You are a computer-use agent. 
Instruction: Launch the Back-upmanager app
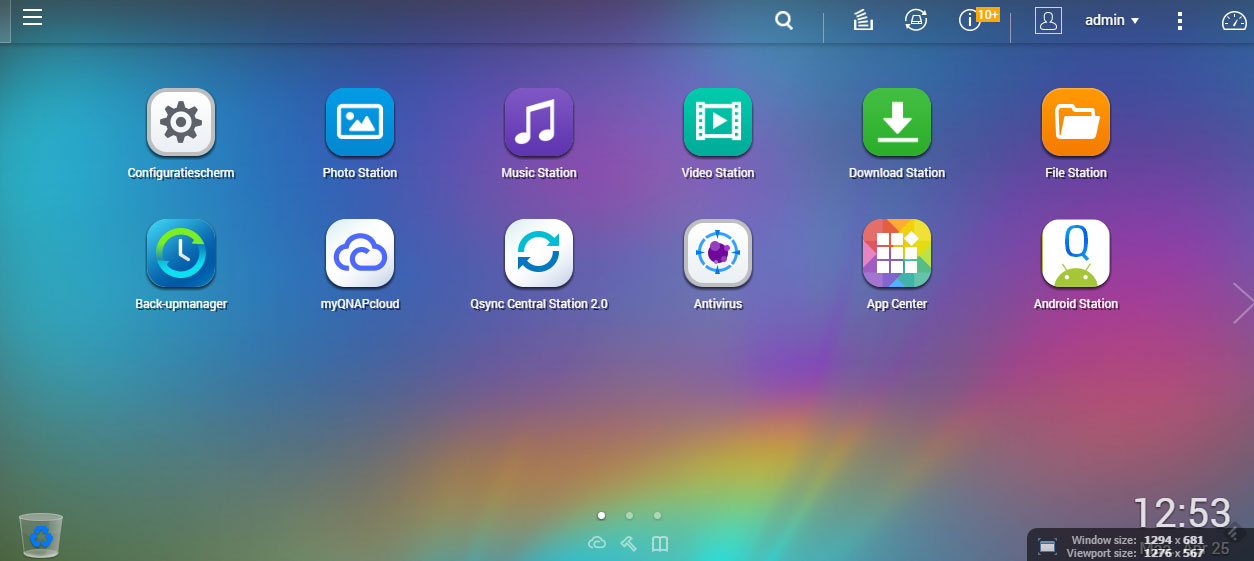pos(181,253)
